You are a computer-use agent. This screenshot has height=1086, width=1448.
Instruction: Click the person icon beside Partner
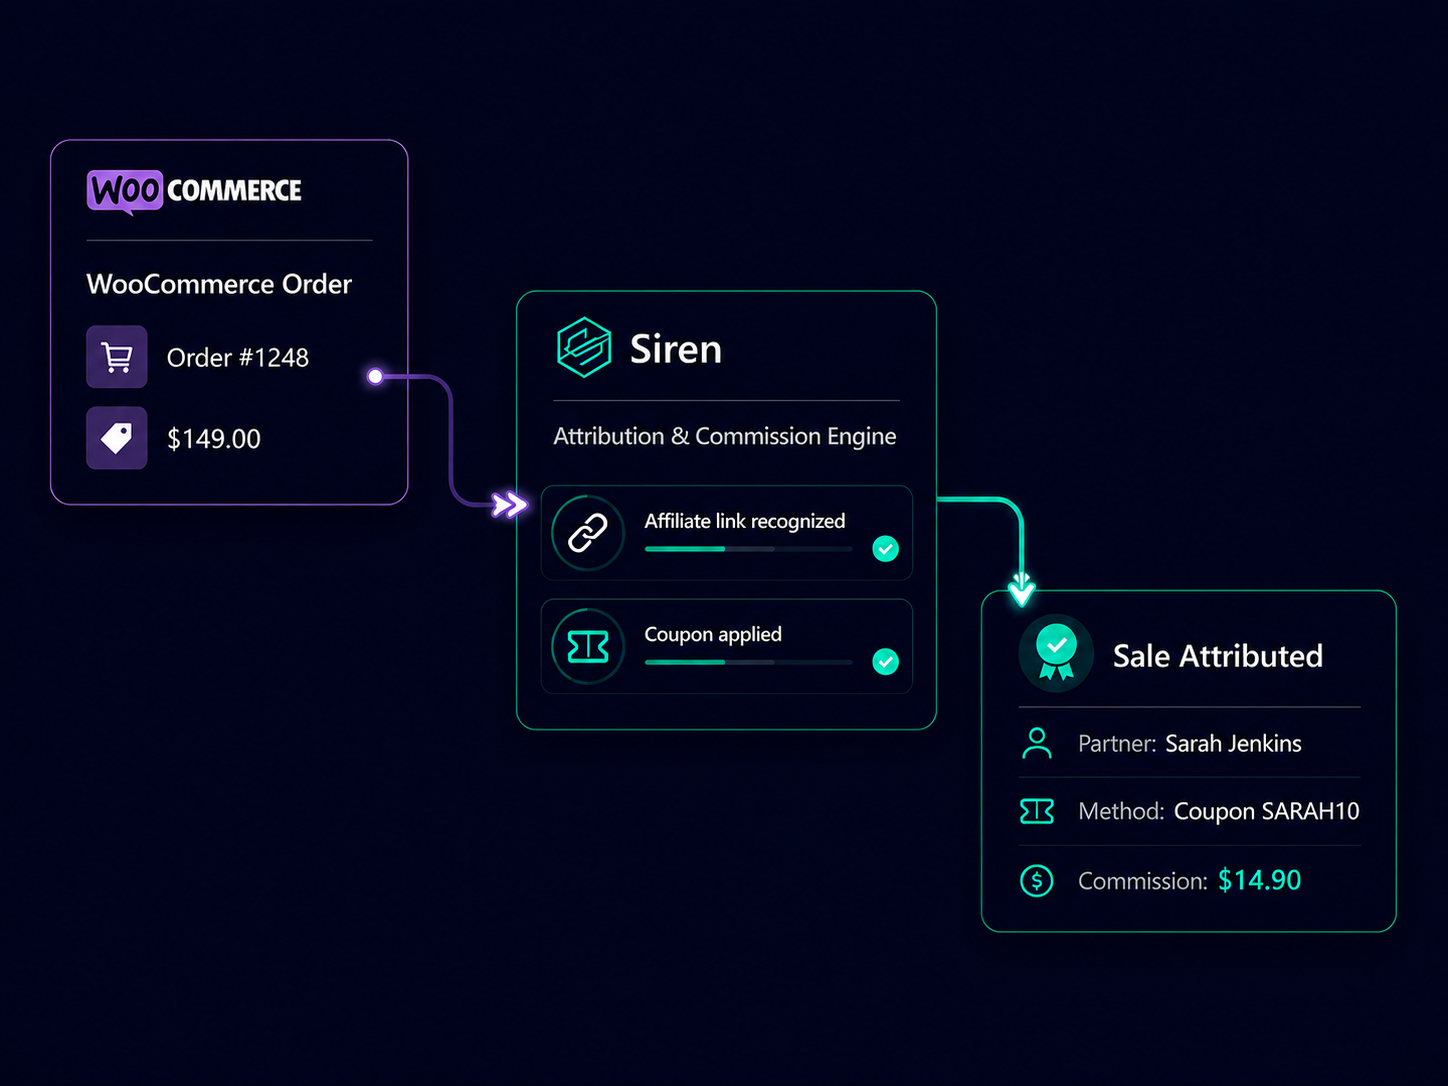pos(1037,743)
